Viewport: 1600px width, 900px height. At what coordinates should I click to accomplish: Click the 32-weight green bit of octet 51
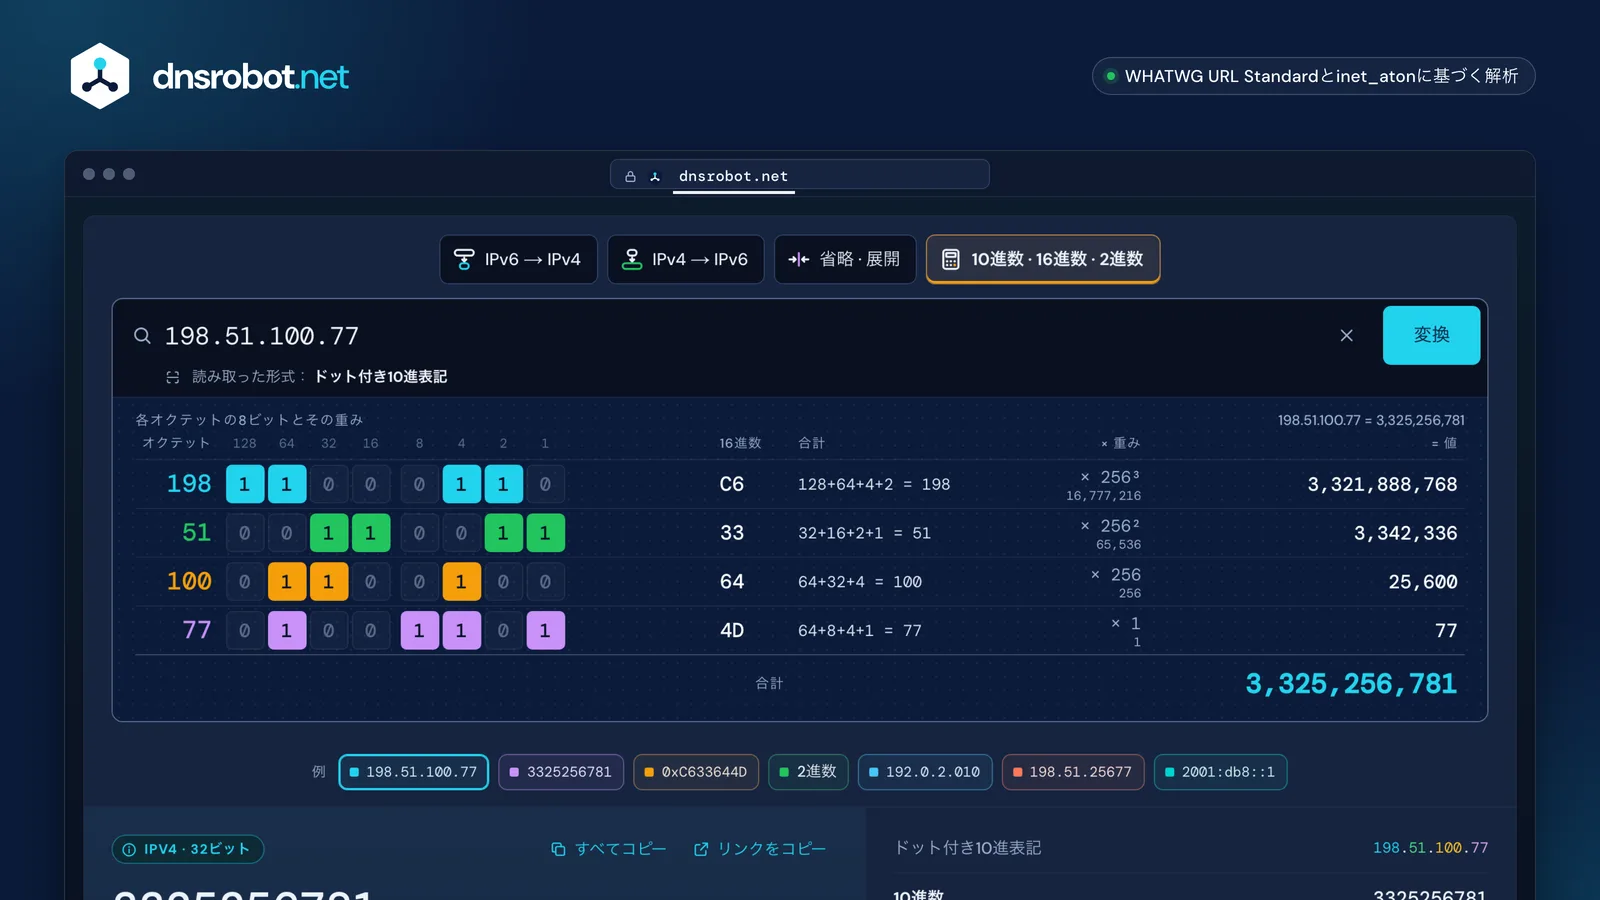click(329, 533)
